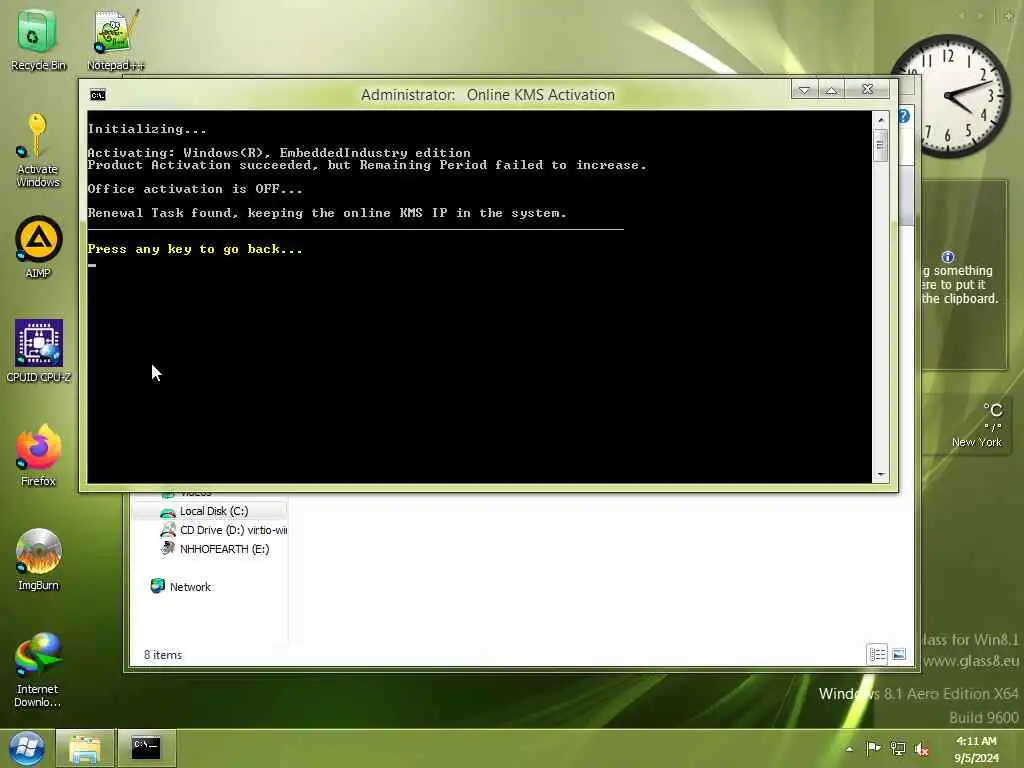The image size is (1024, 768).
Task: Select Network in the Explorer navigation pane
Action: tap(181, 586)
